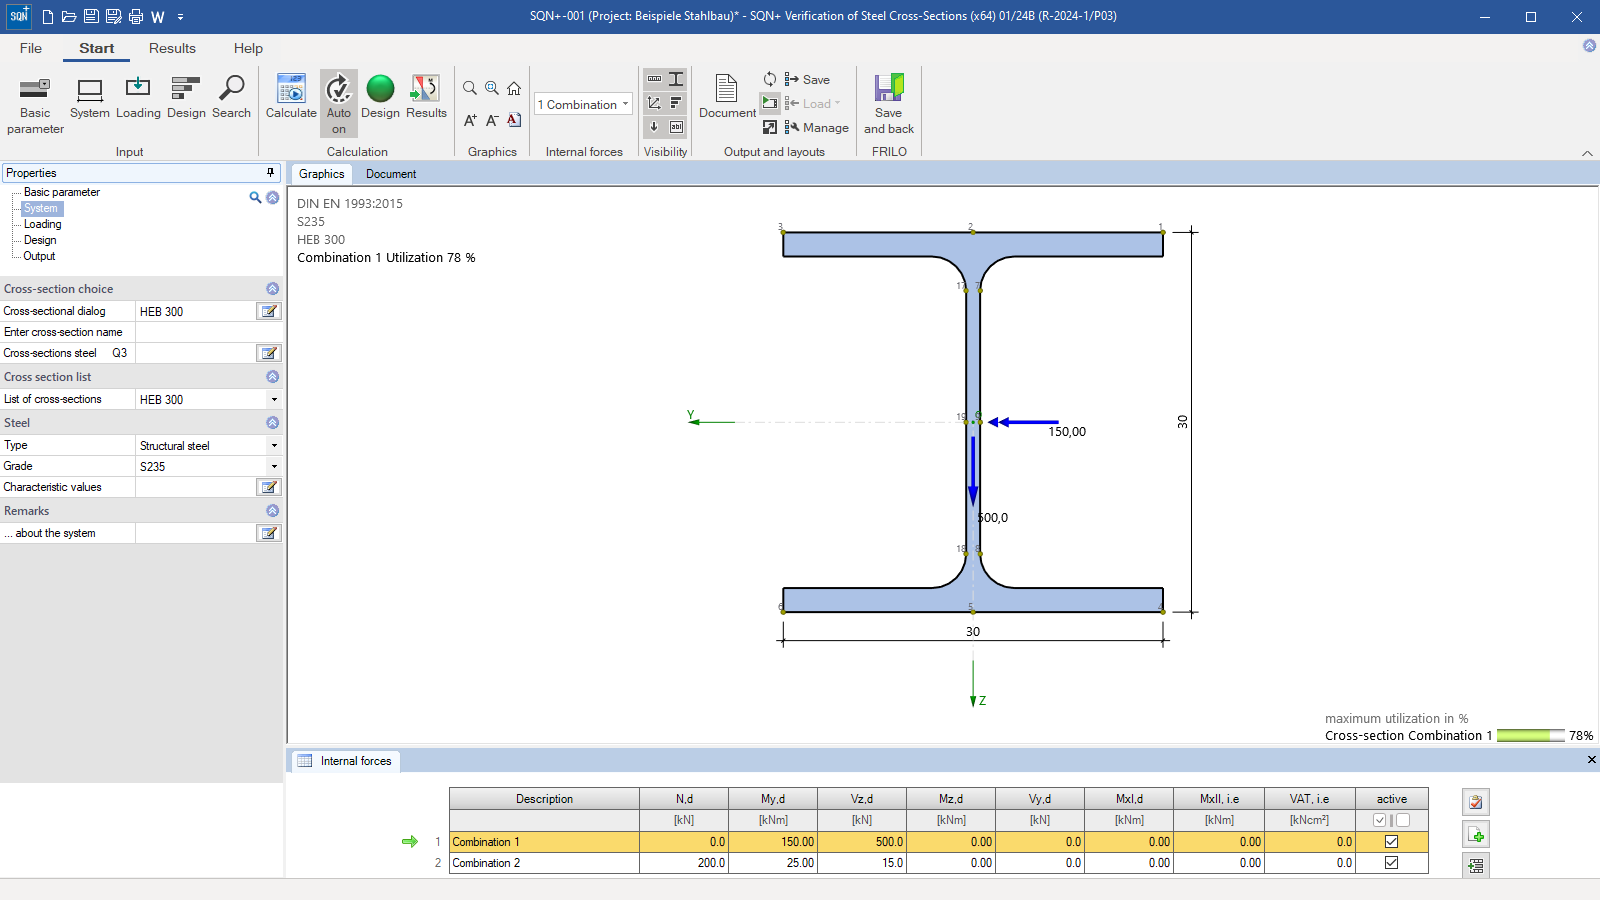
Task: Click the green Design status ball
Action: [380, 89]
